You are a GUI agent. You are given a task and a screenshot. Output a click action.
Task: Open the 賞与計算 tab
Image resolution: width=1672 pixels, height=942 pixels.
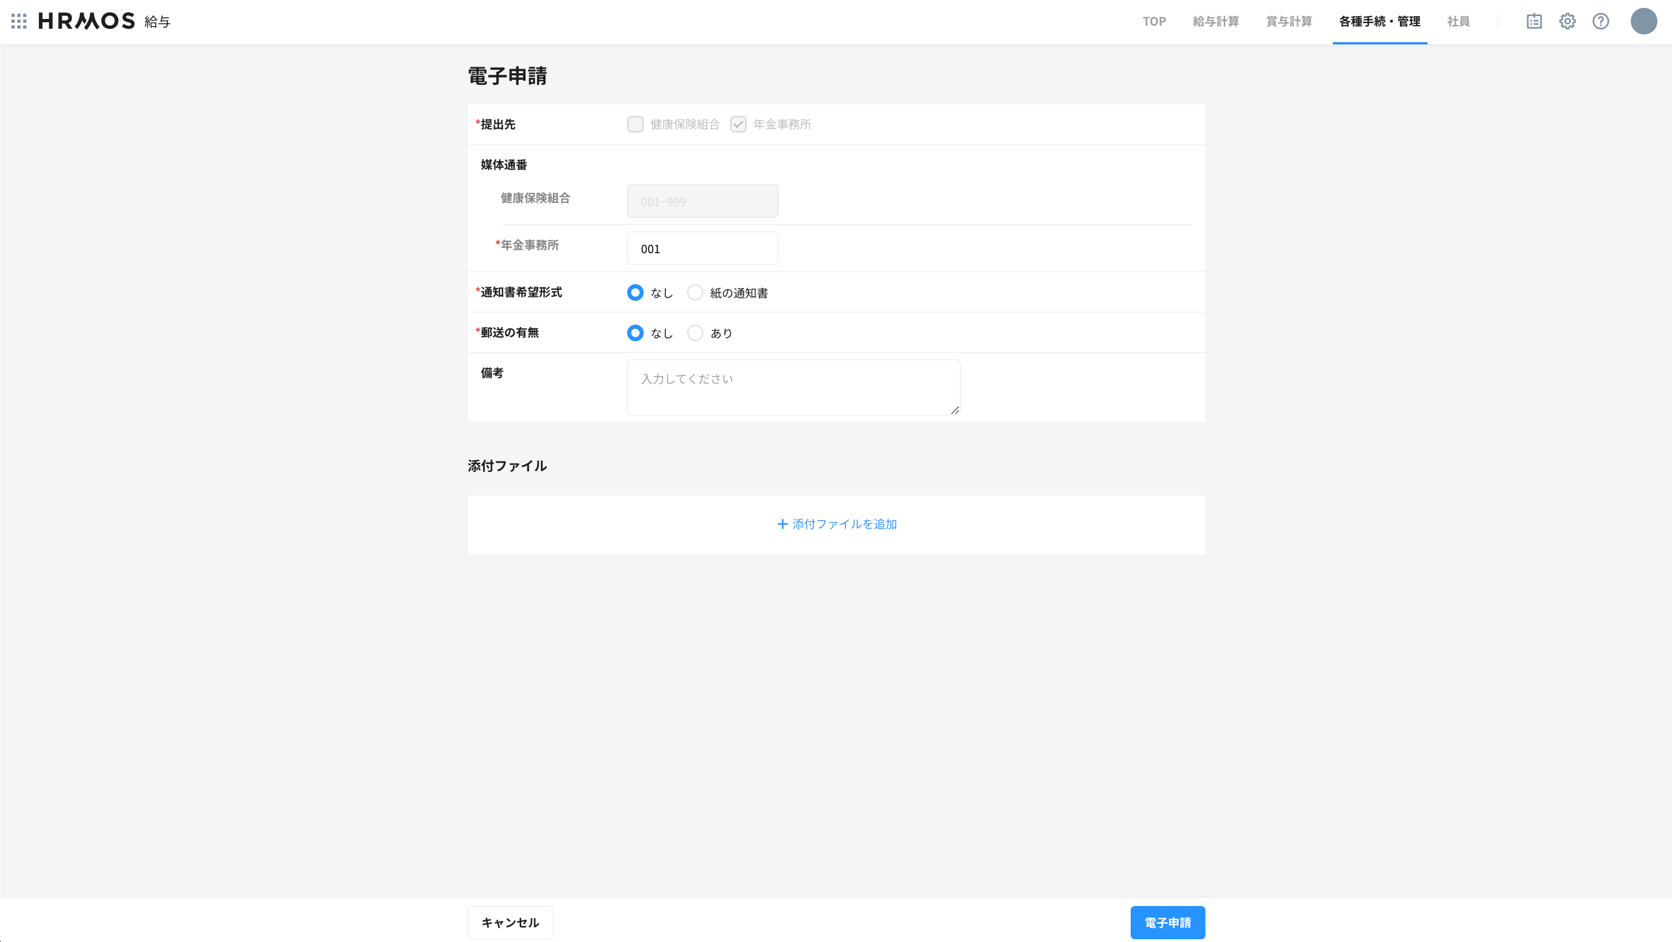[1288, 21]
